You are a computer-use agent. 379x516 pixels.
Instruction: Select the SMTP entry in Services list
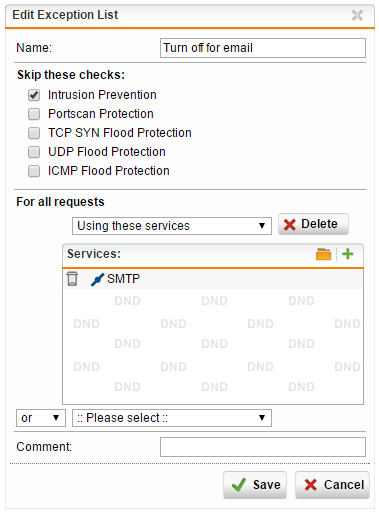(x=213, y=279)
